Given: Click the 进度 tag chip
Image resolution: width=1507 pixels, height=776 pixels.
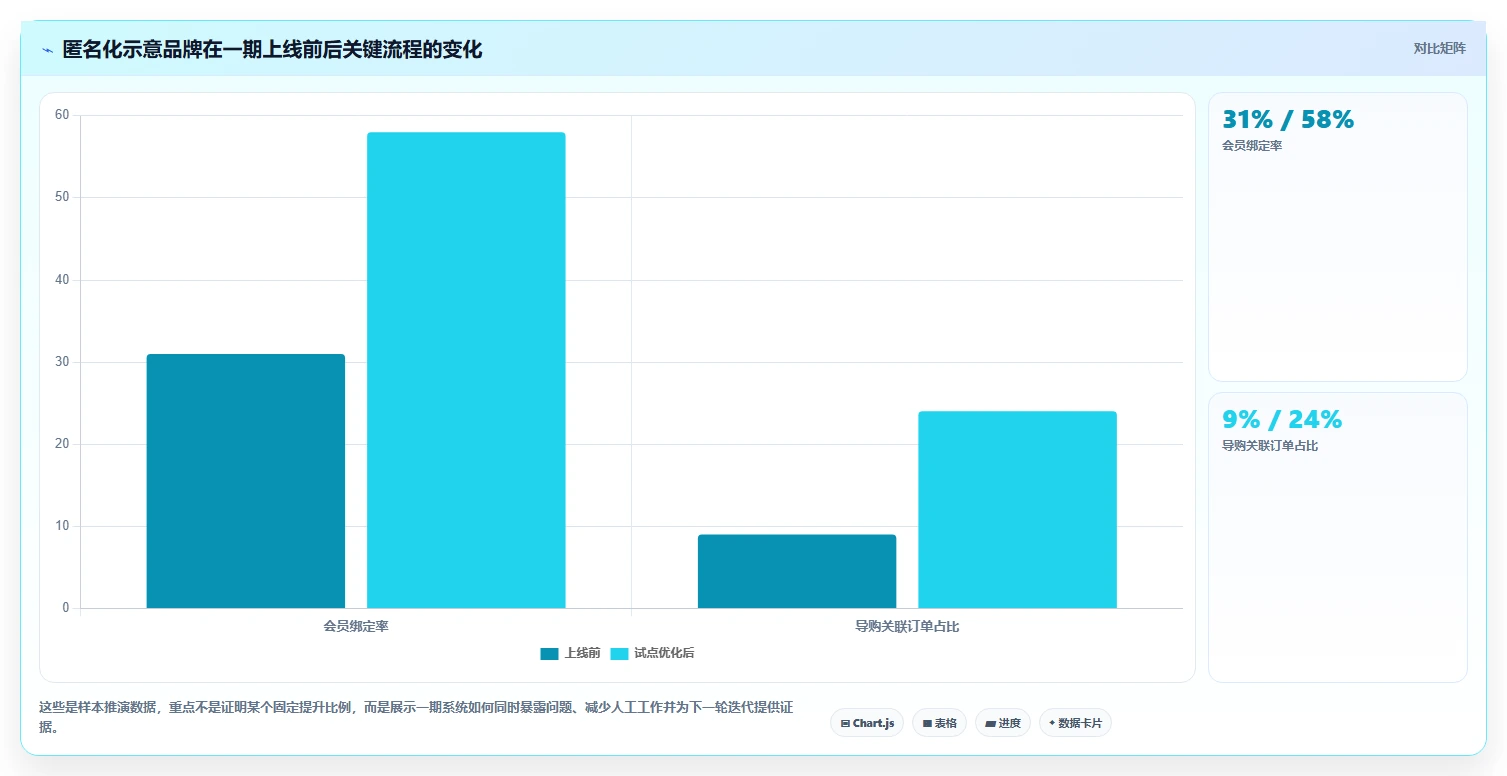Looking at the screenshot, I should 1003,723.
